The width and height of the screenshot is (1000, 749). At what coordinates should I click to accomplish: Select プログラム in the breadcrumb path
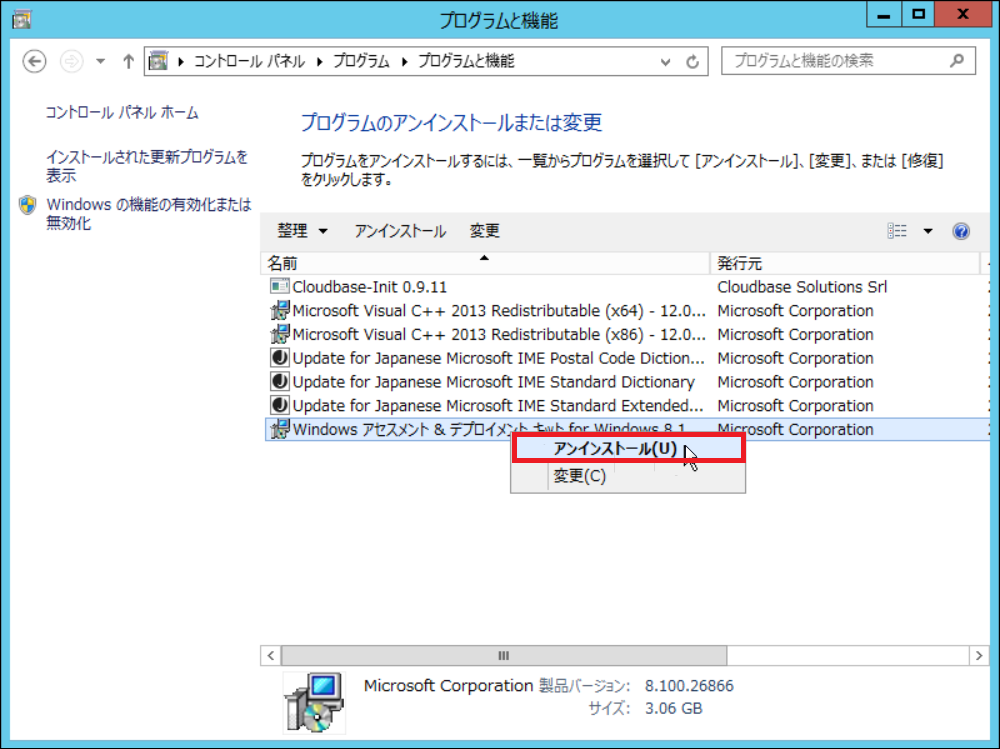[x=361, y=61]
